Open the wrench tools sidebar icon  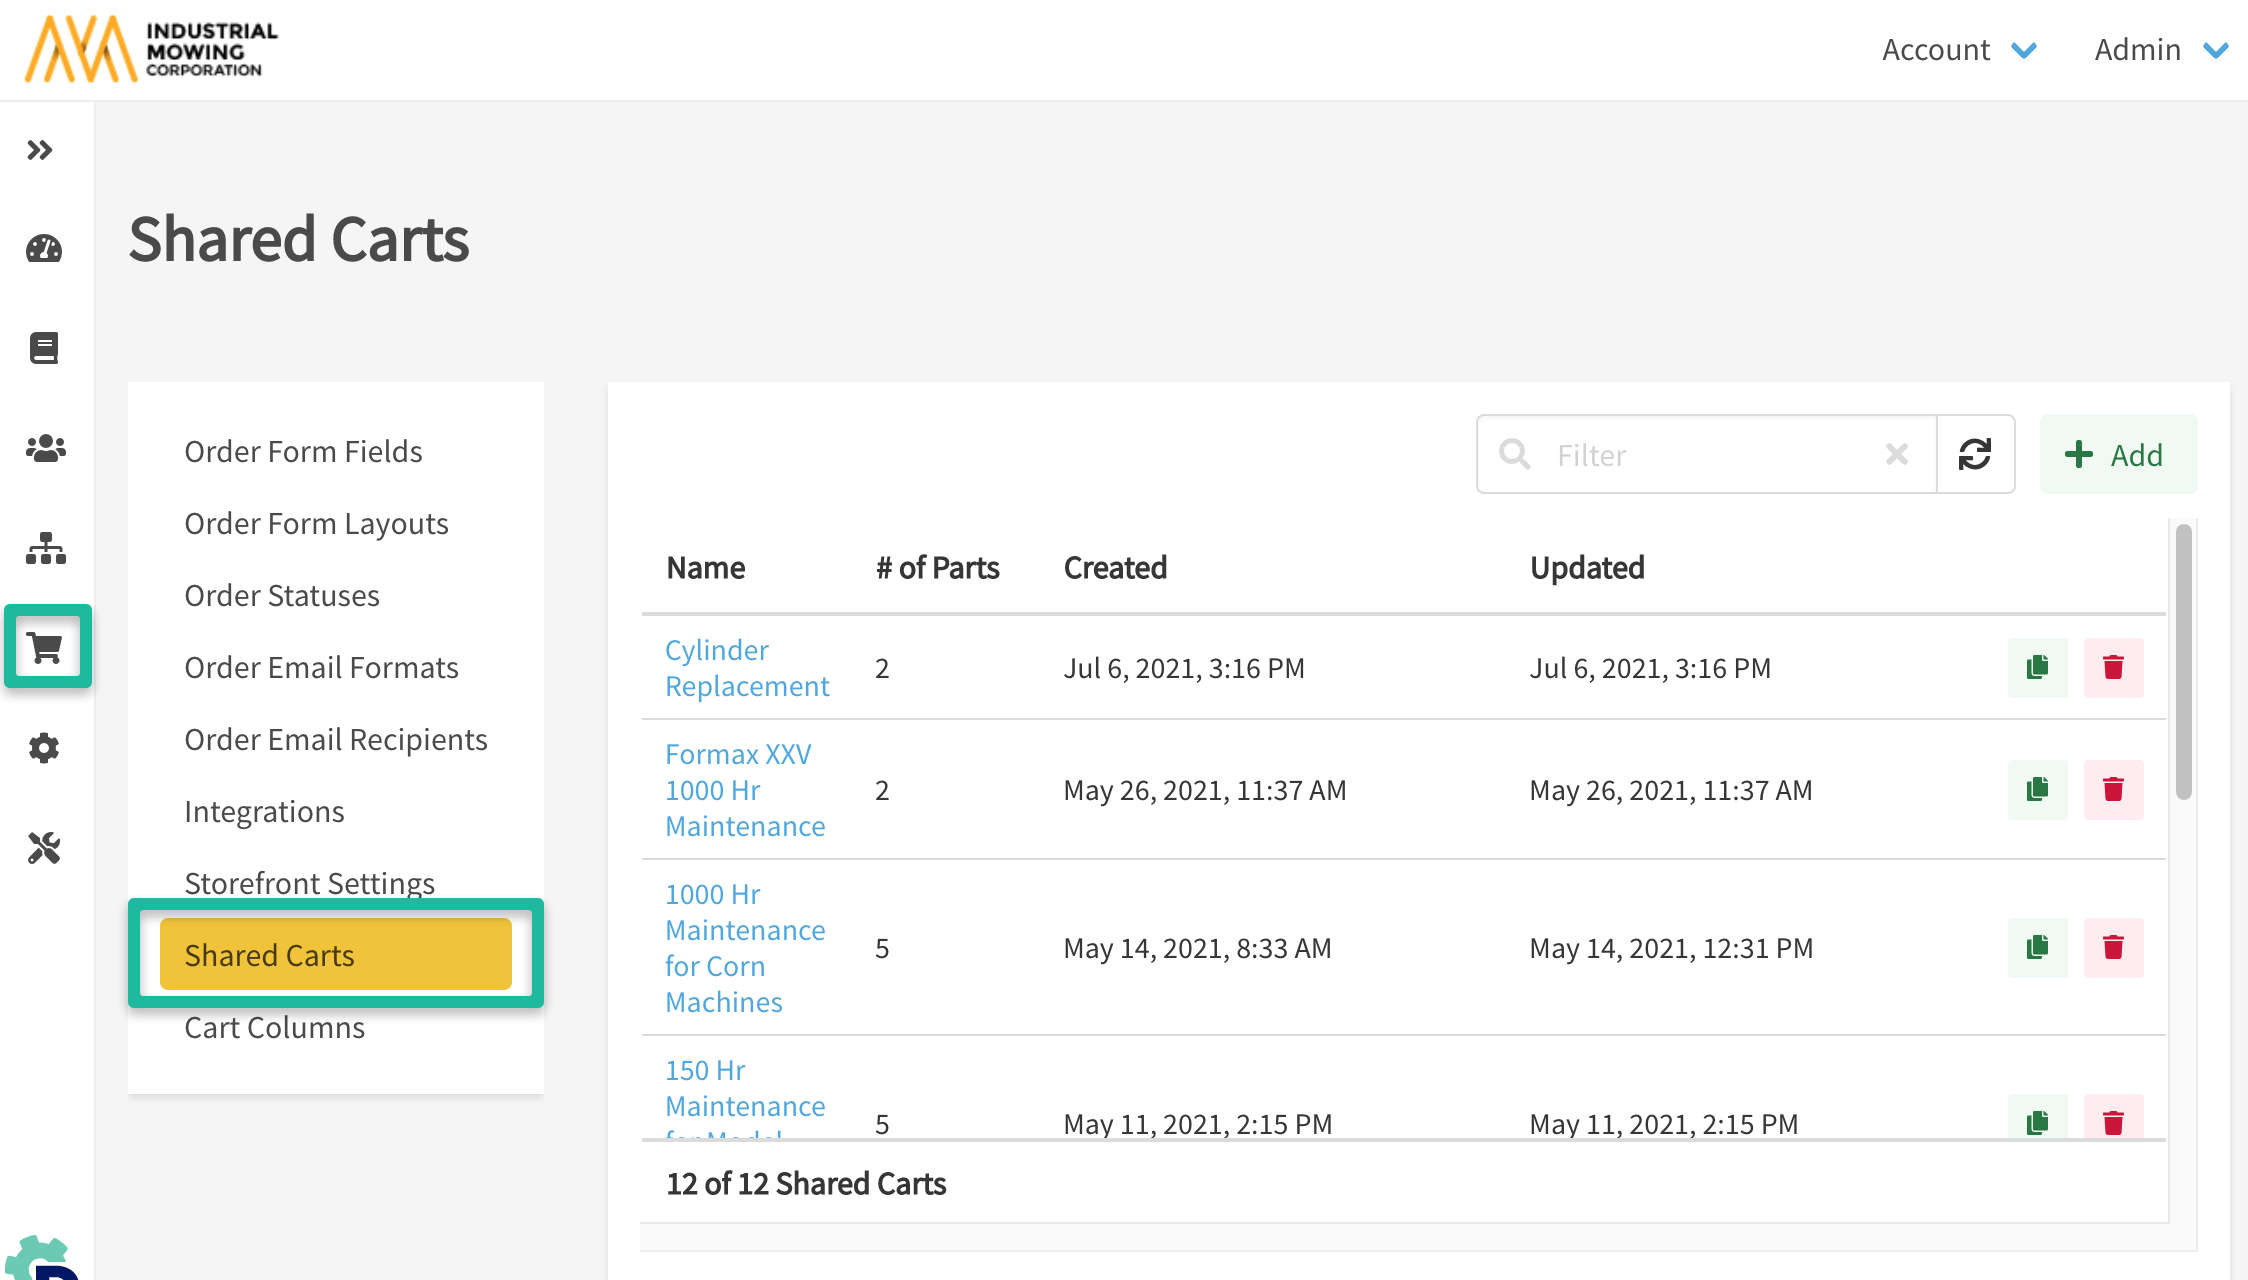44,848
